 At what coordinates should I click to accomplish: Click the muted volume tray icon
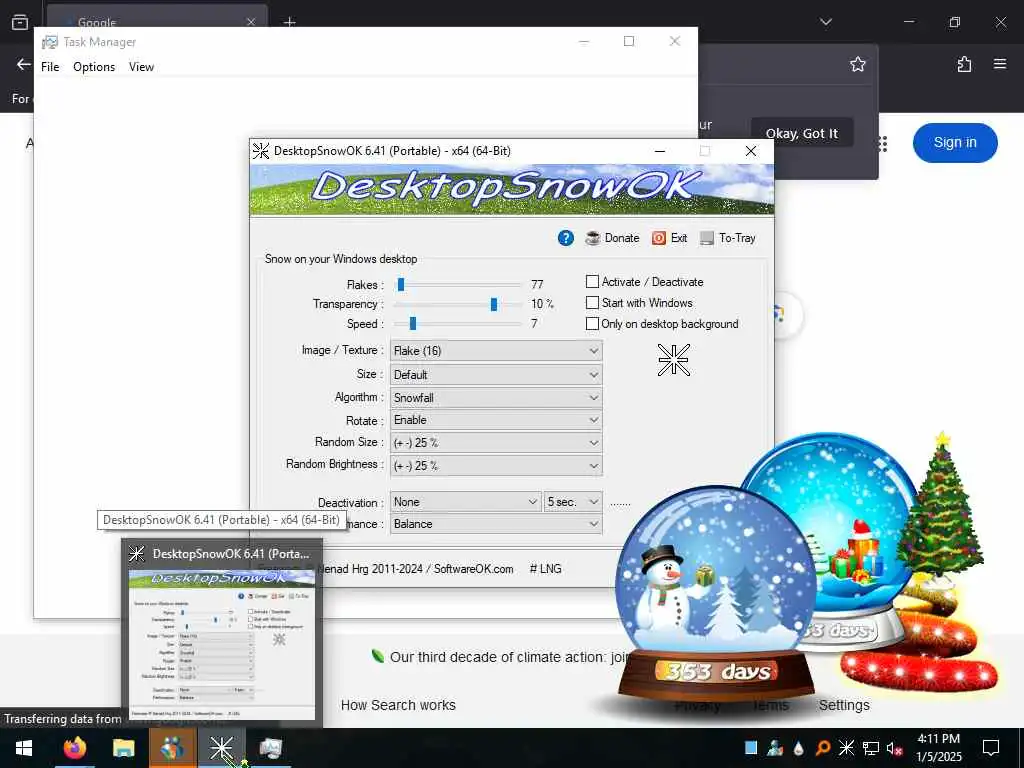[894, 748]
